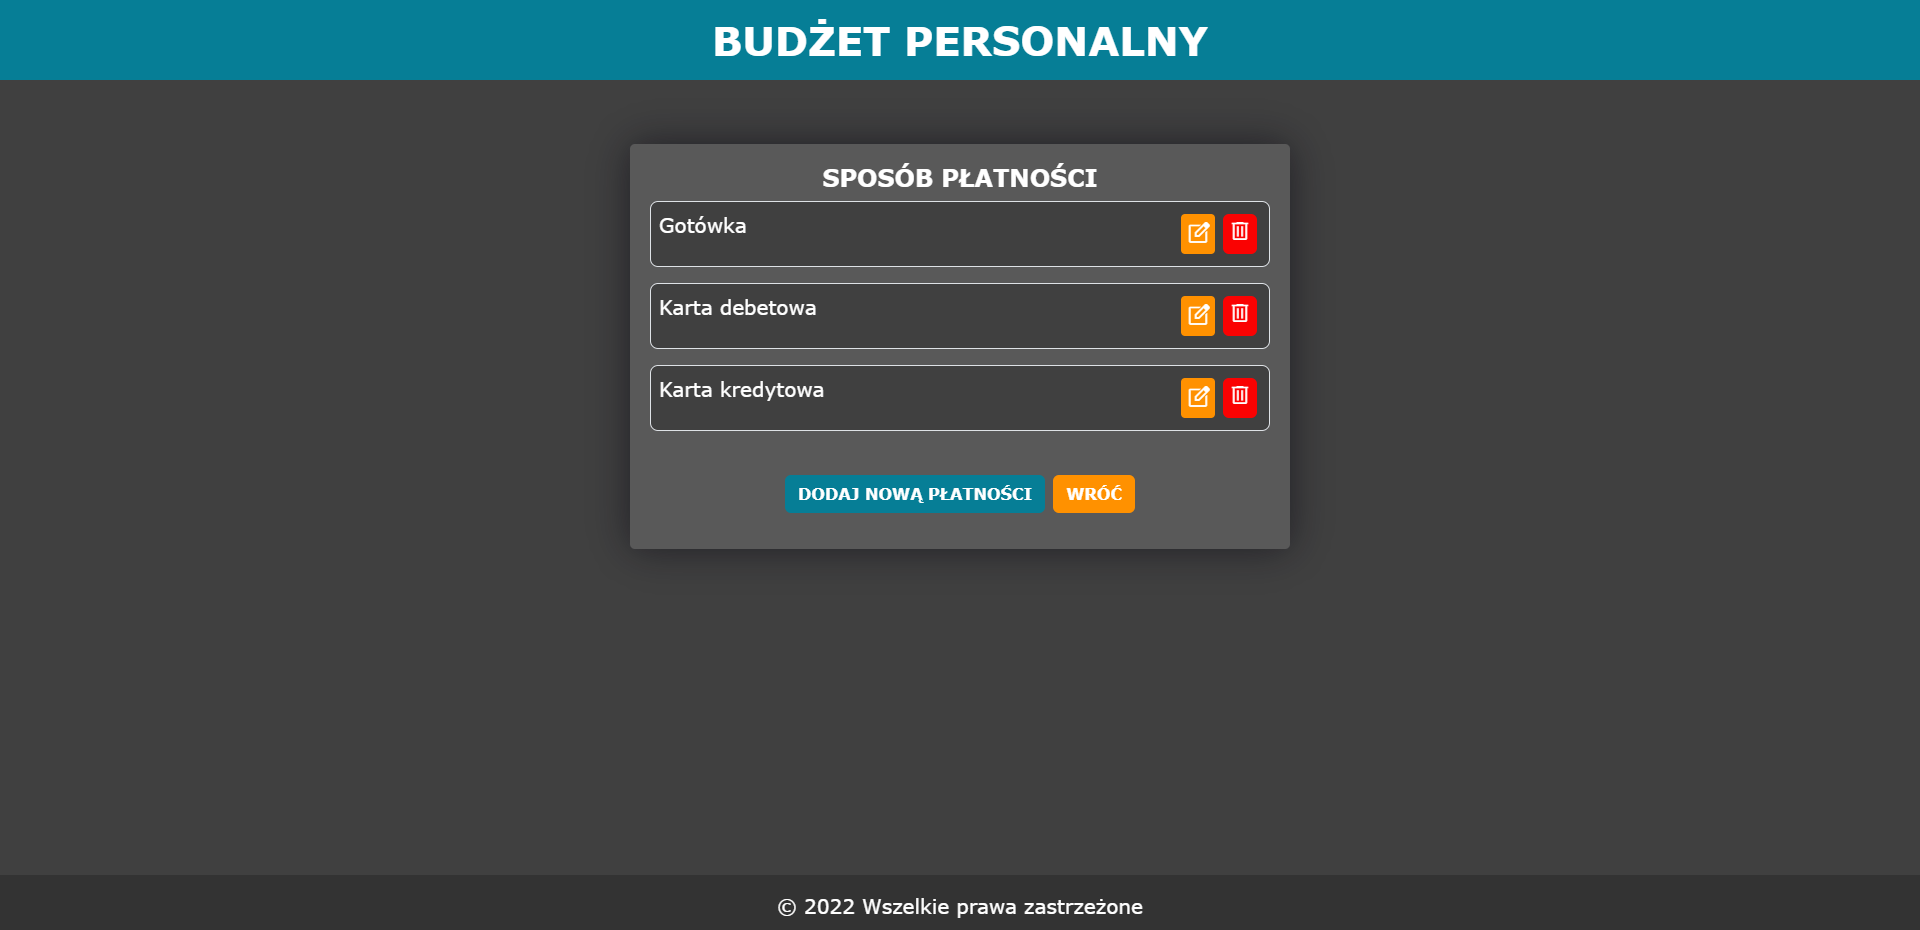This screenshot has height=930, width=1920.
Task: Edit the Karta debetowa payment method
Action: (1197, 316)
